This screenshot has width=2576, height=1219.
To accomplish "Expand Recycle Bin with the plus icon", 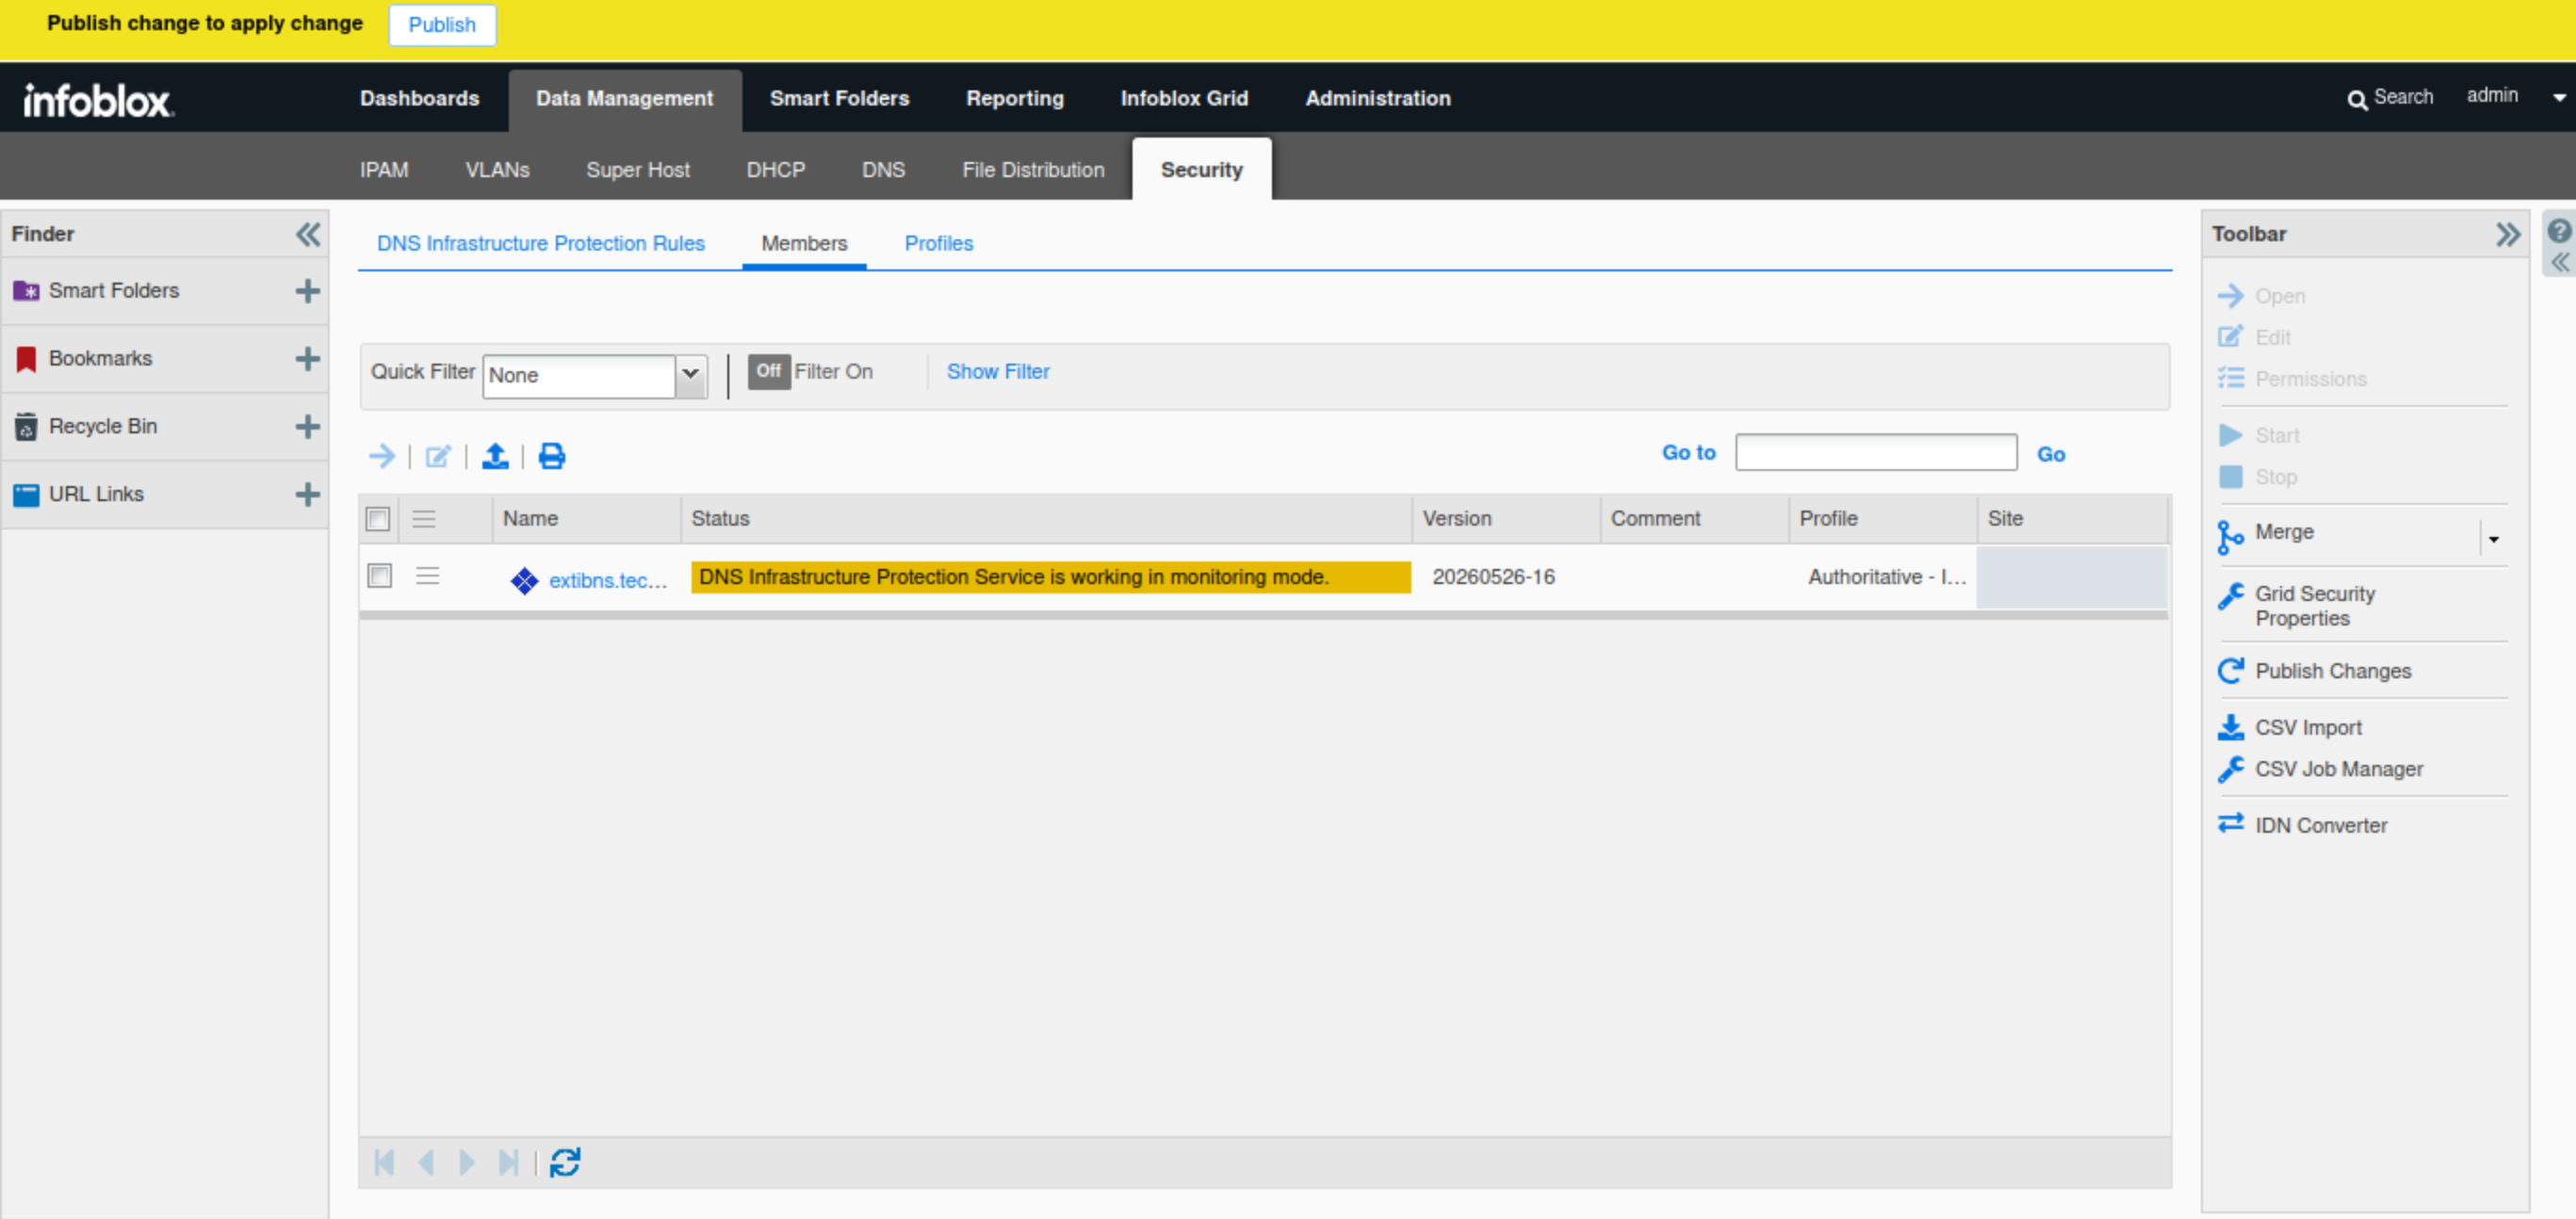I will (308, 427).
